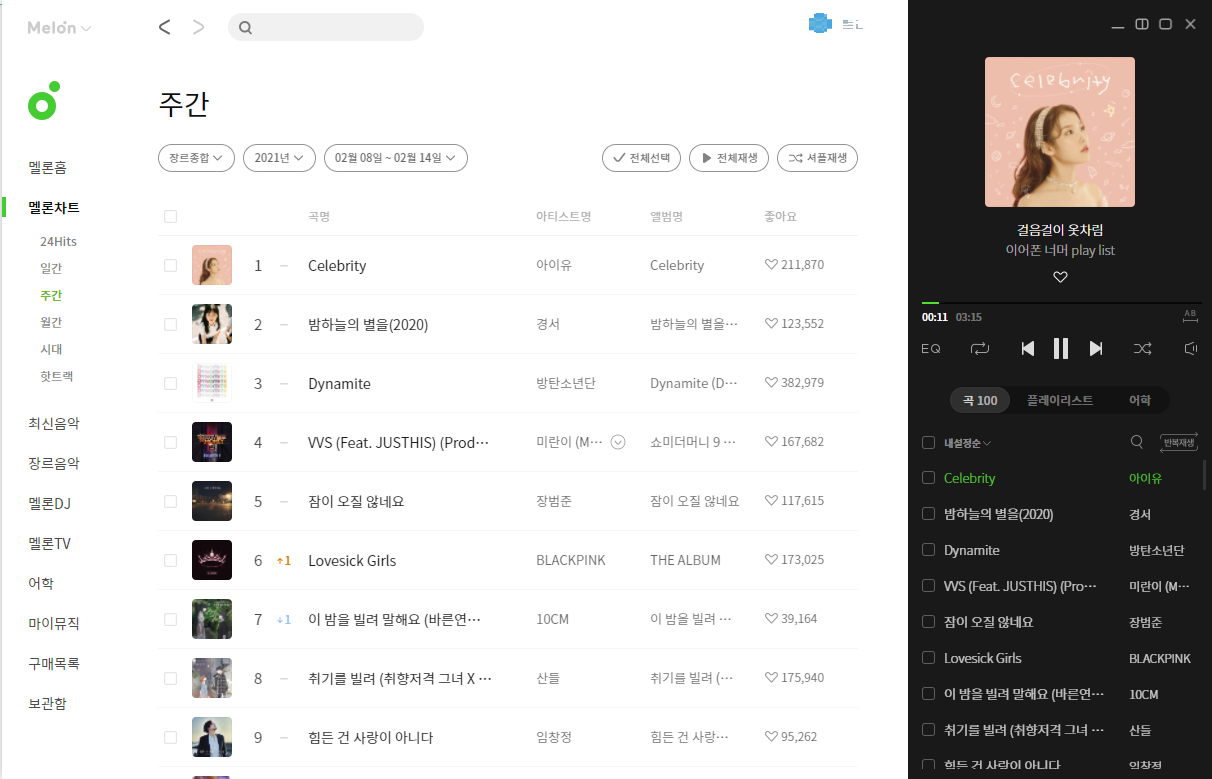This screenshot has height=779, width=1212.
Task: Tick playlist select-all checkbox beside 내설정순
Action: point(928,442)
